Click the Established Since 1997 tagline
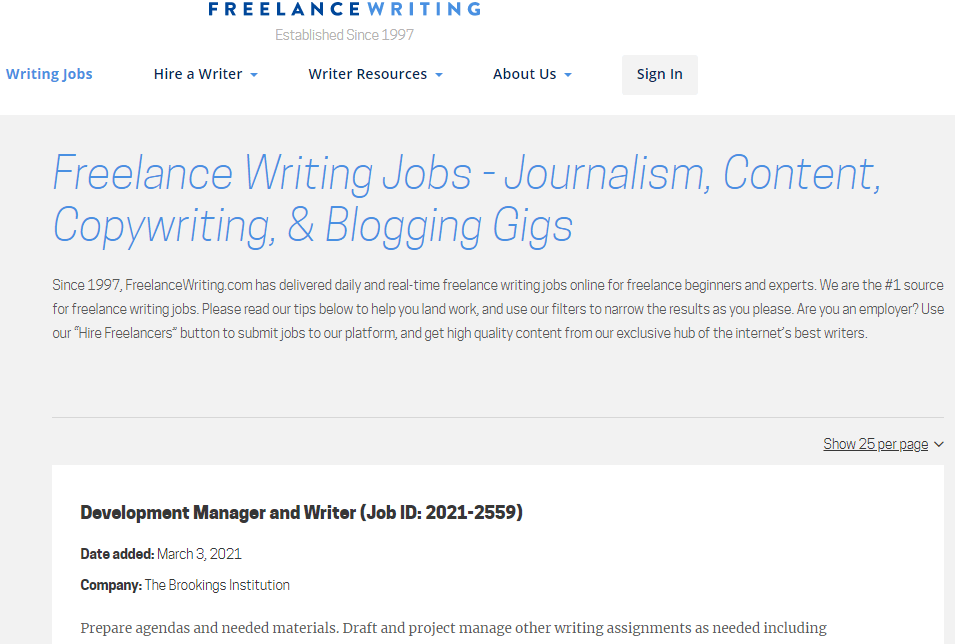 pyautogui.click(x=344, y=35)
